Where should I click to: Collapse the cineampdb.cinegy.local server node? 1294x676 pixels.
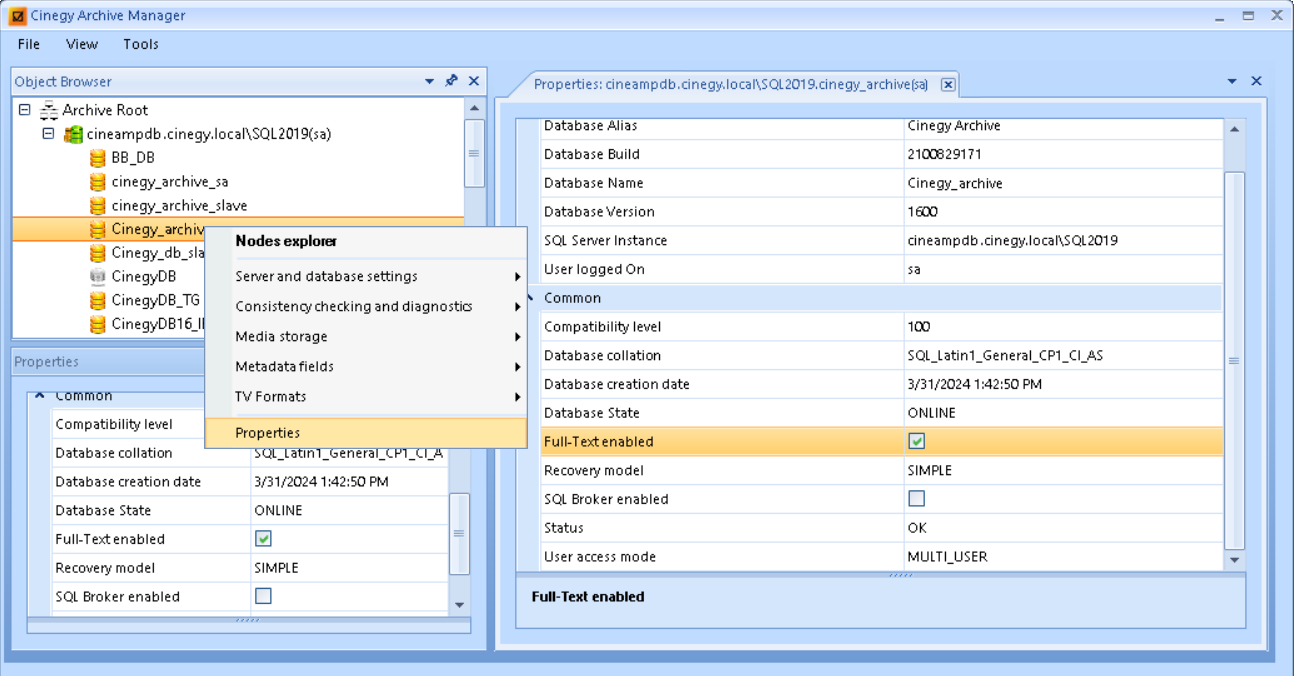pos(48,134)
